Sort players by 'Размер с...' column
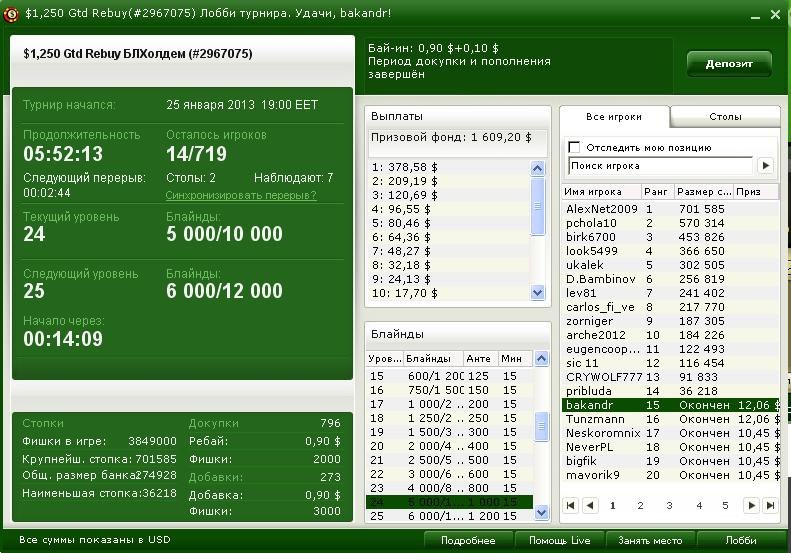 (704, 192)
